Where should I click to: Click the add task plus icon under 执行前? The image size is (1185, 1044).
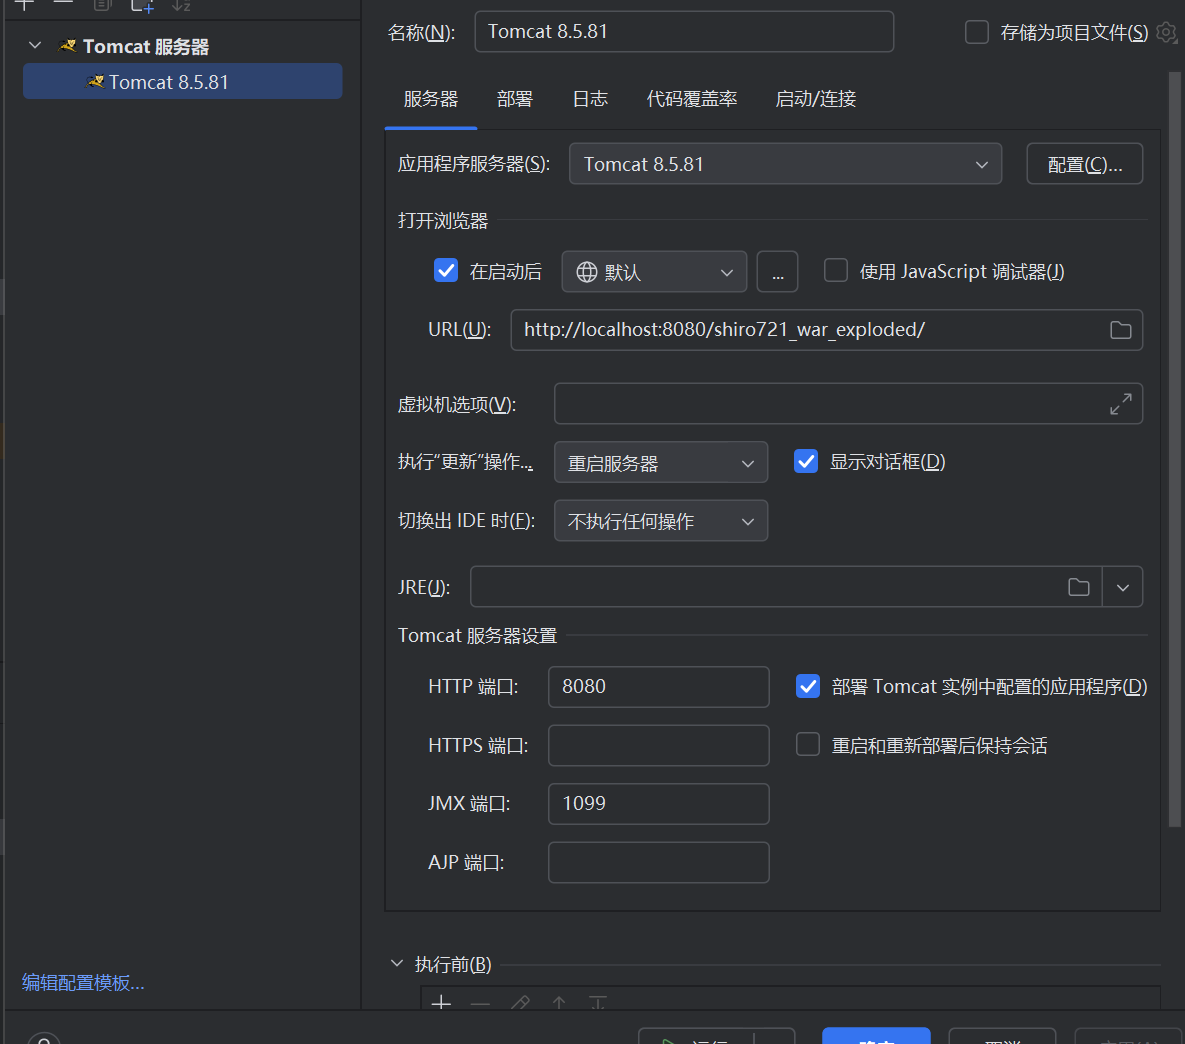[441, 1002]
